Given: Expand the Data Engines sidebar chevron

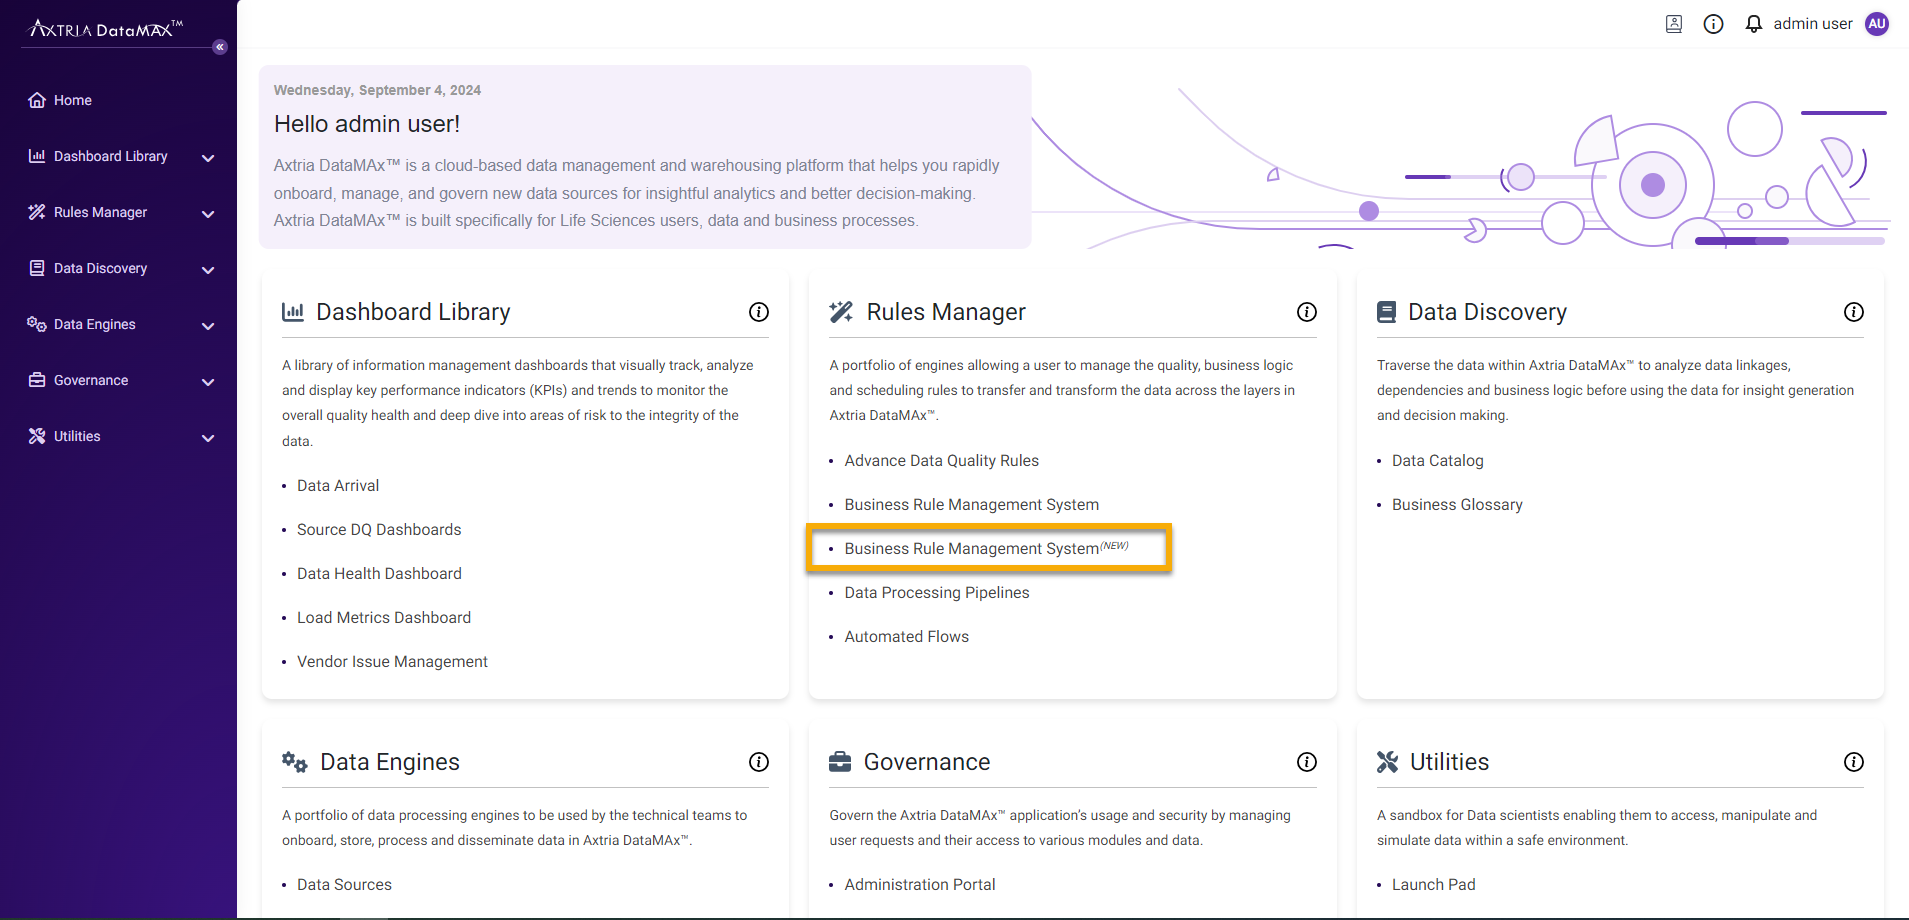Looking at the screenshot, I should click(208, 326).
